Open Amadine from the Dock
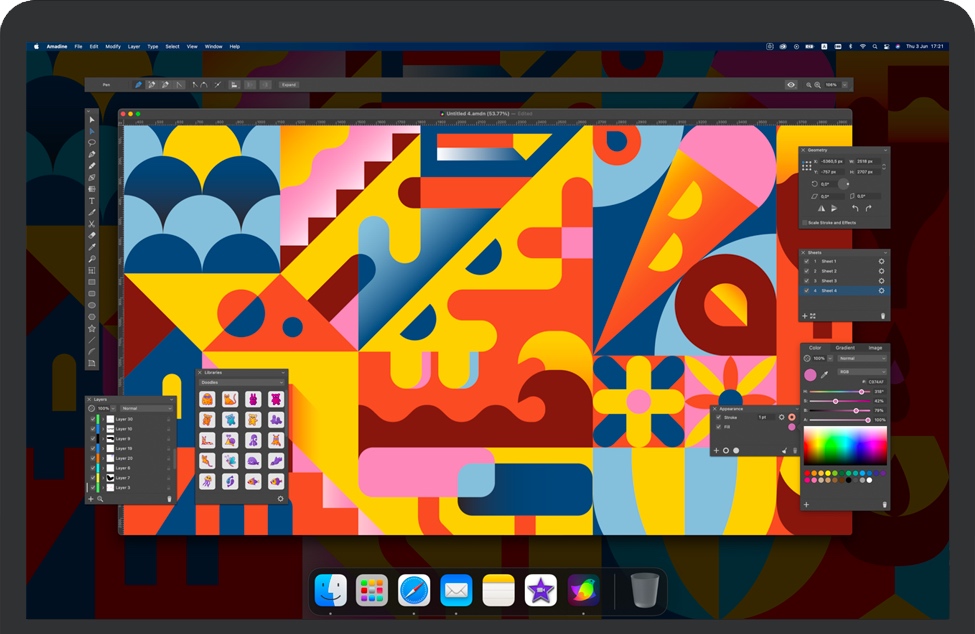The height and width of the screenshot is (634, 975). point(583,590)
